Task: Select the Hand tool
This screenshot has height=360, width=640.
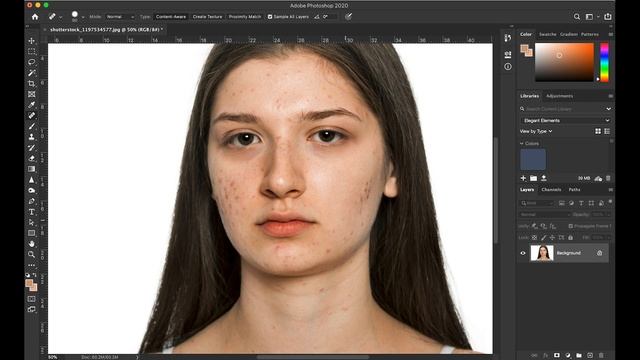Action: tap(31, 244)
